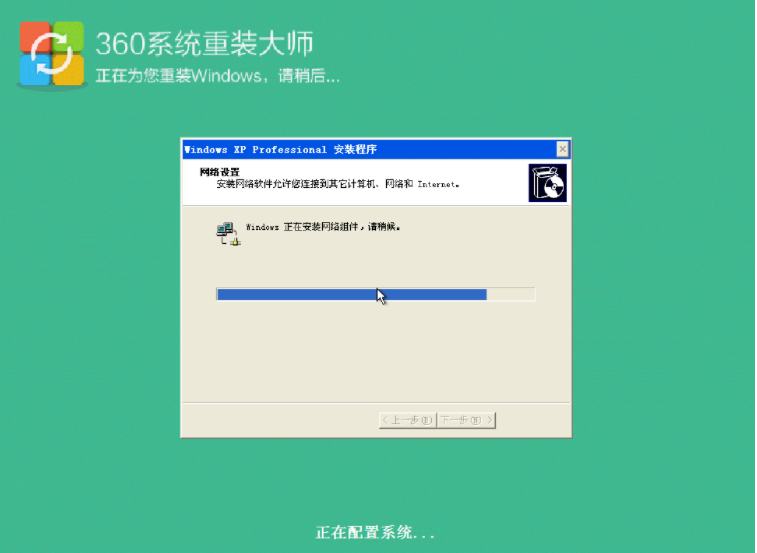
Task: Close the Windows XP Professional setup dialog
Action: (562, 150)
